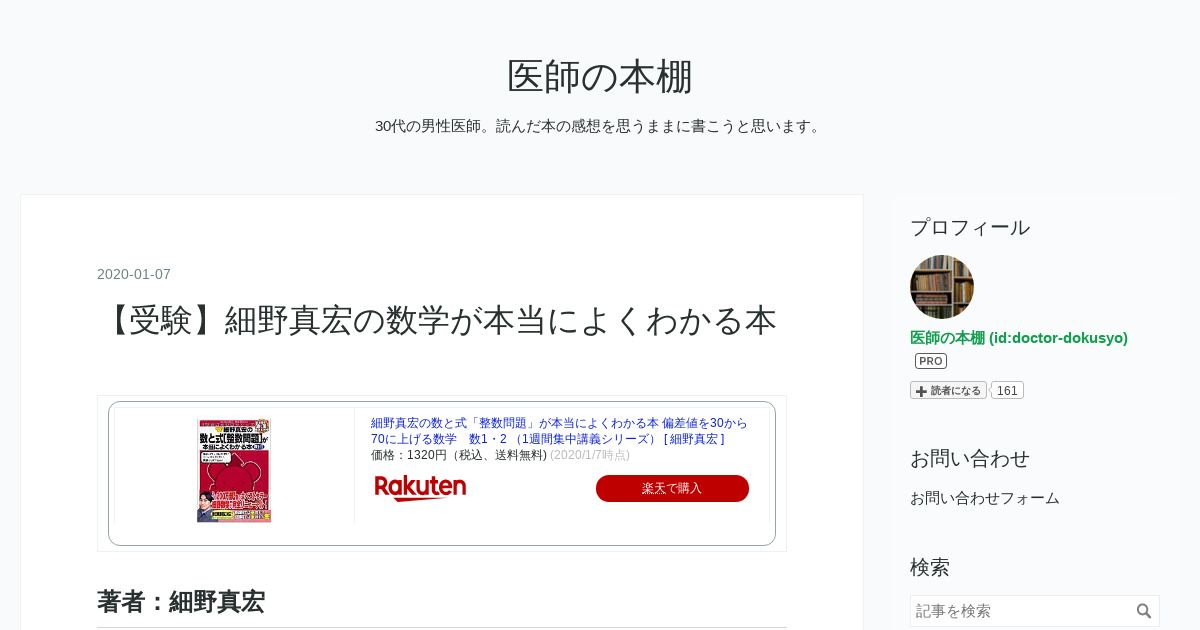Open the 【受験】細野真宏の数学 article title
This screenshot has height=630, width=1200.
[x=437, y=321]
